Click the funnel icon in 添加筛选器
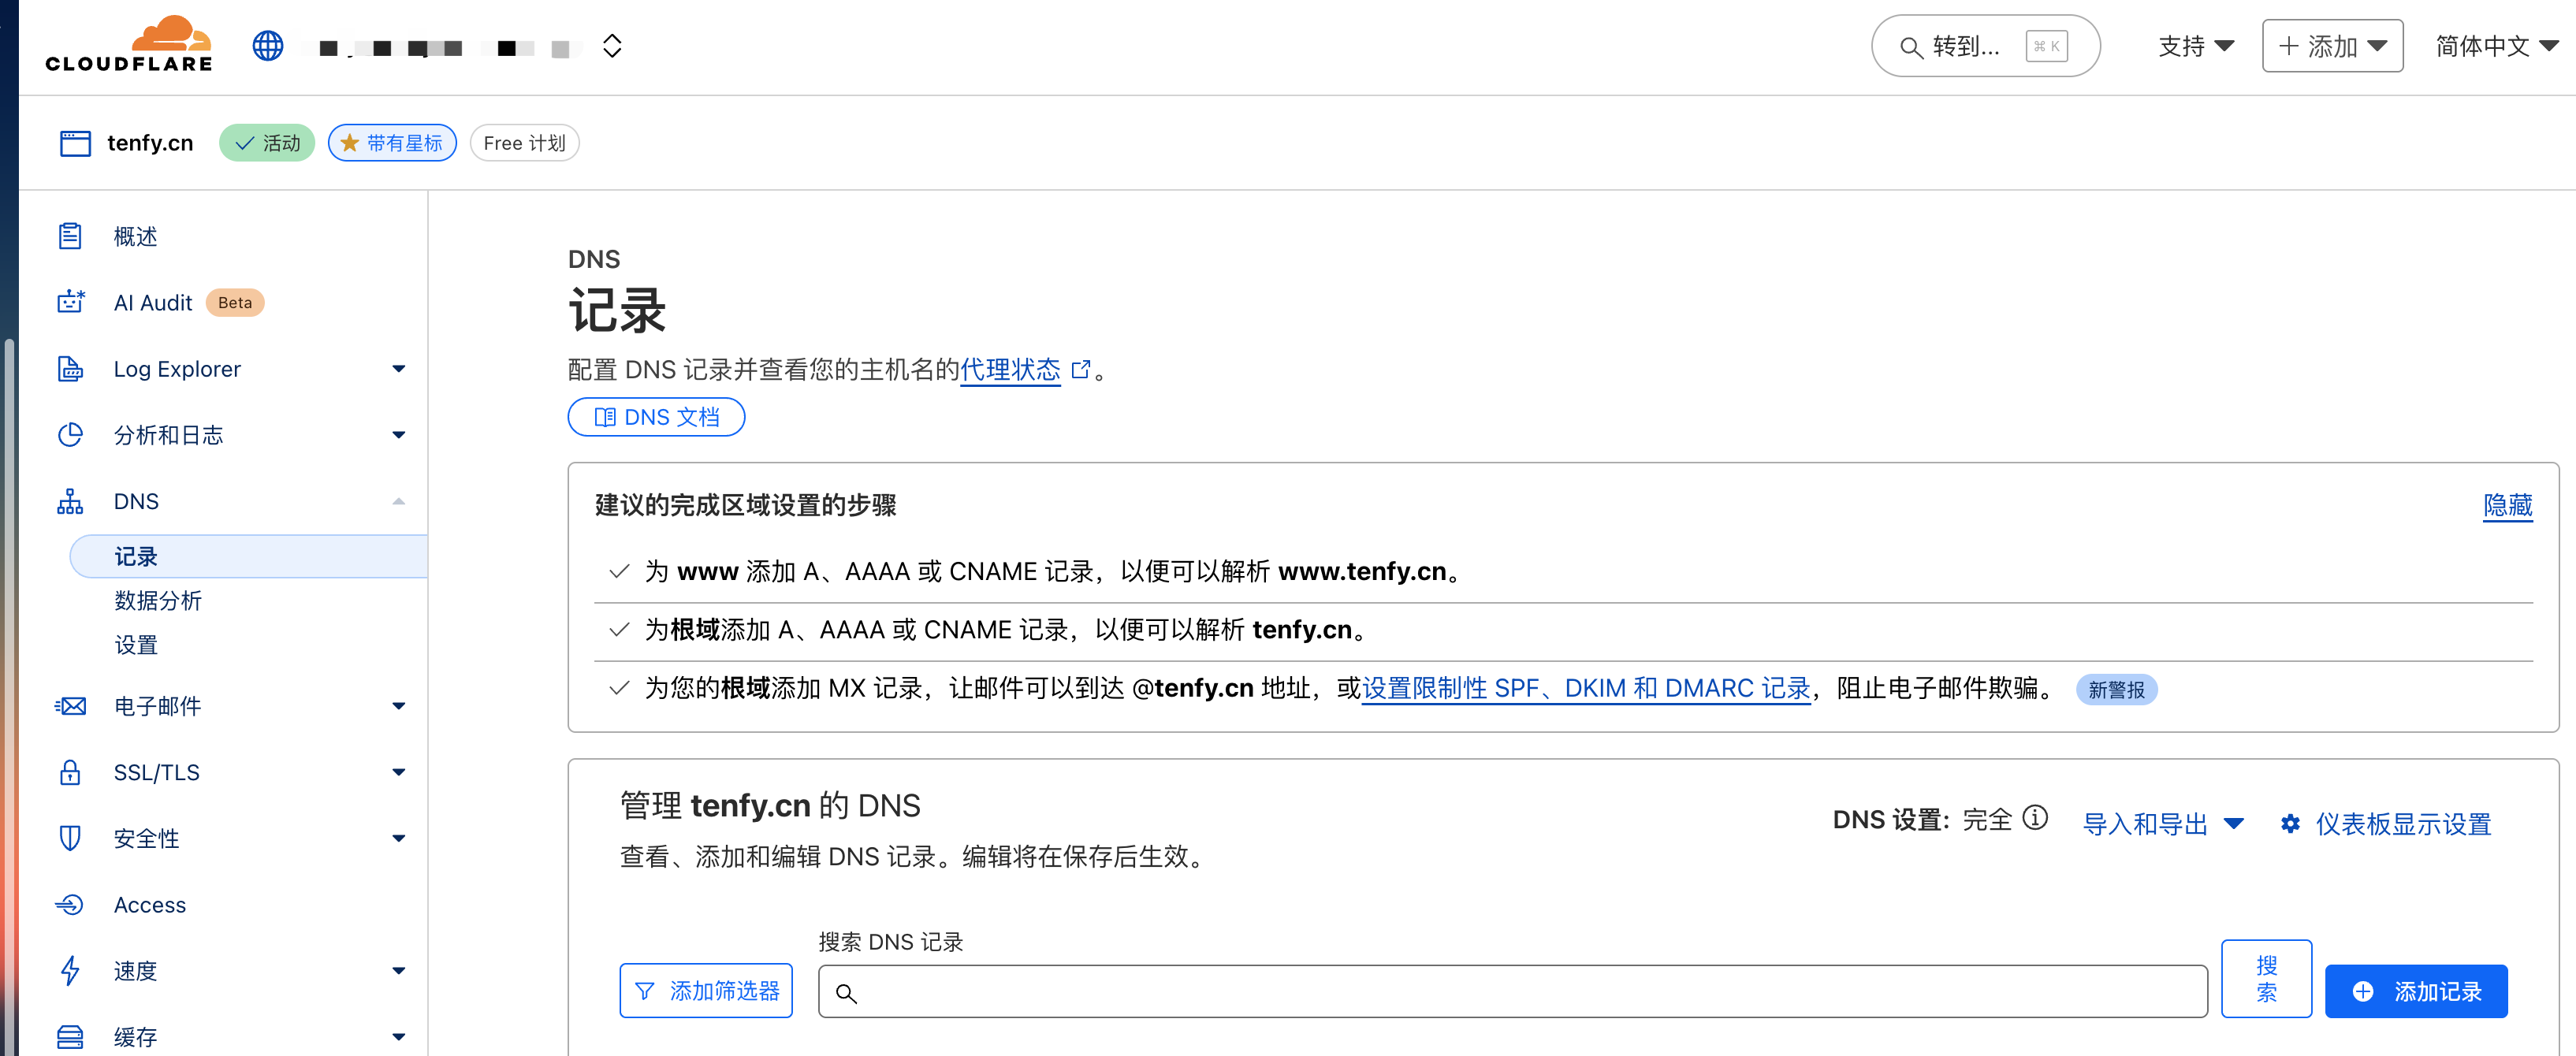The width and height of the screenshot is (2576, 1056). [645, 991]
